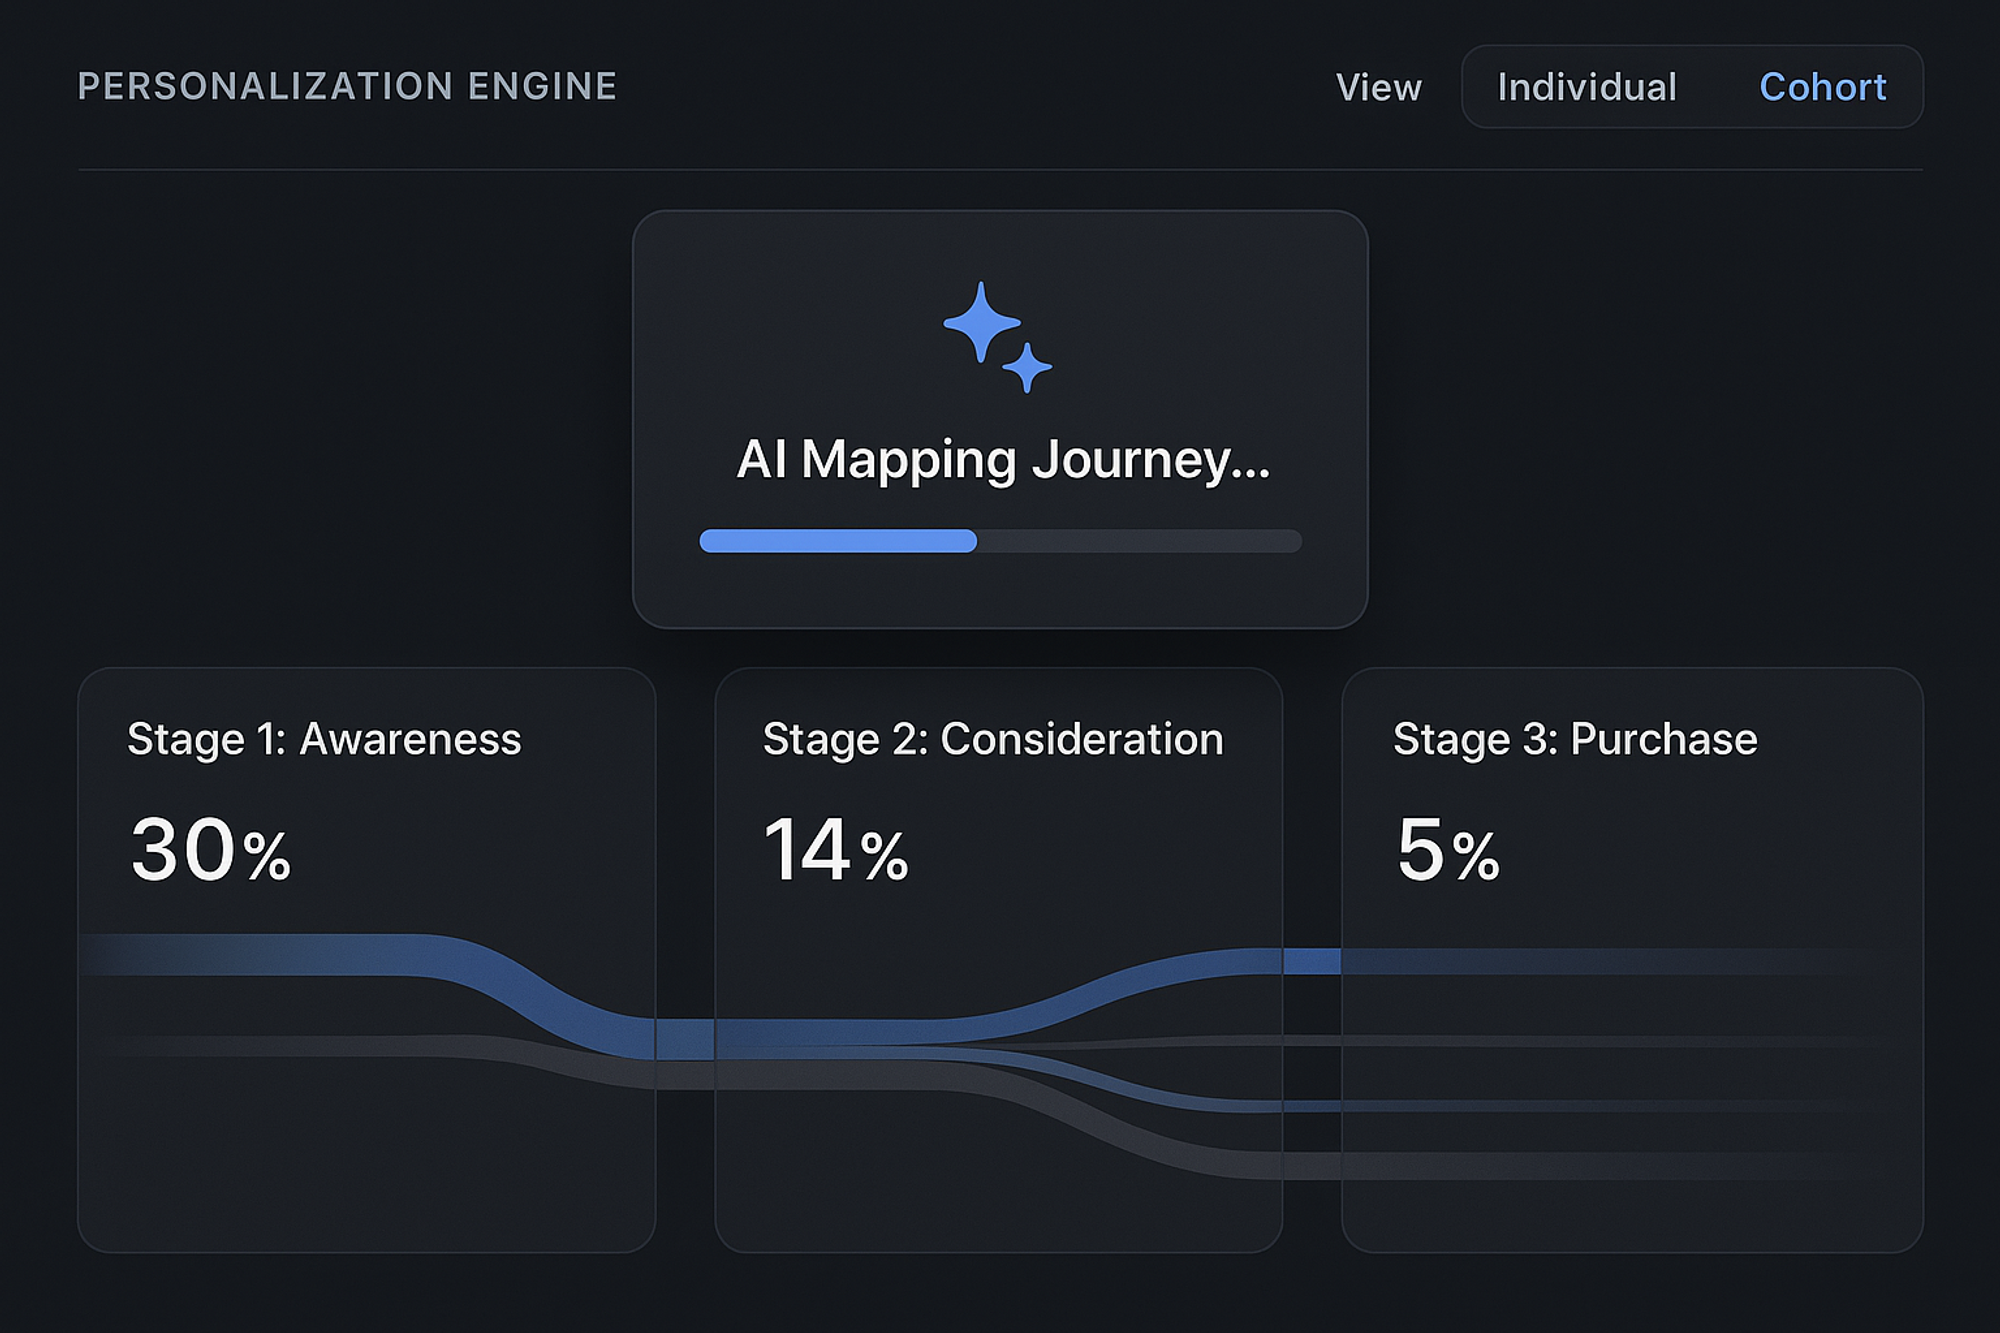Open Stage 3: Purchase heading
Viewport: 2000px width, 1333px height.
tap(1574, 740)
